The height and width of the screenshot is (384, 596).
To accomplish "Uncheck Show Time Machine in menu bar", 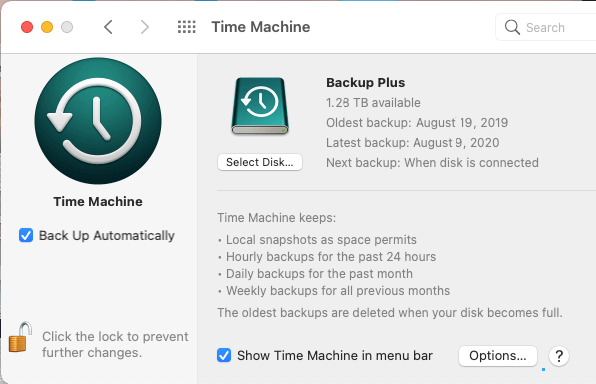I will tap(224, 355).
